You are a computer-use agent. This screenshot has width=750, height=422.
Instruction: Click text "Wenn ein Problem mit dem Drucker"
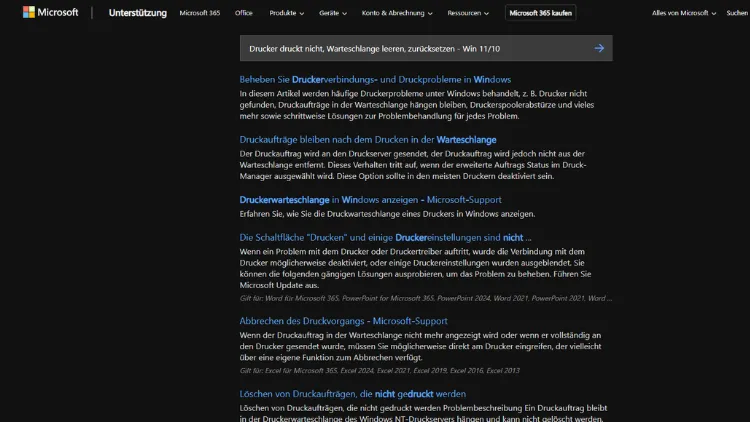[x=415, y=268]
